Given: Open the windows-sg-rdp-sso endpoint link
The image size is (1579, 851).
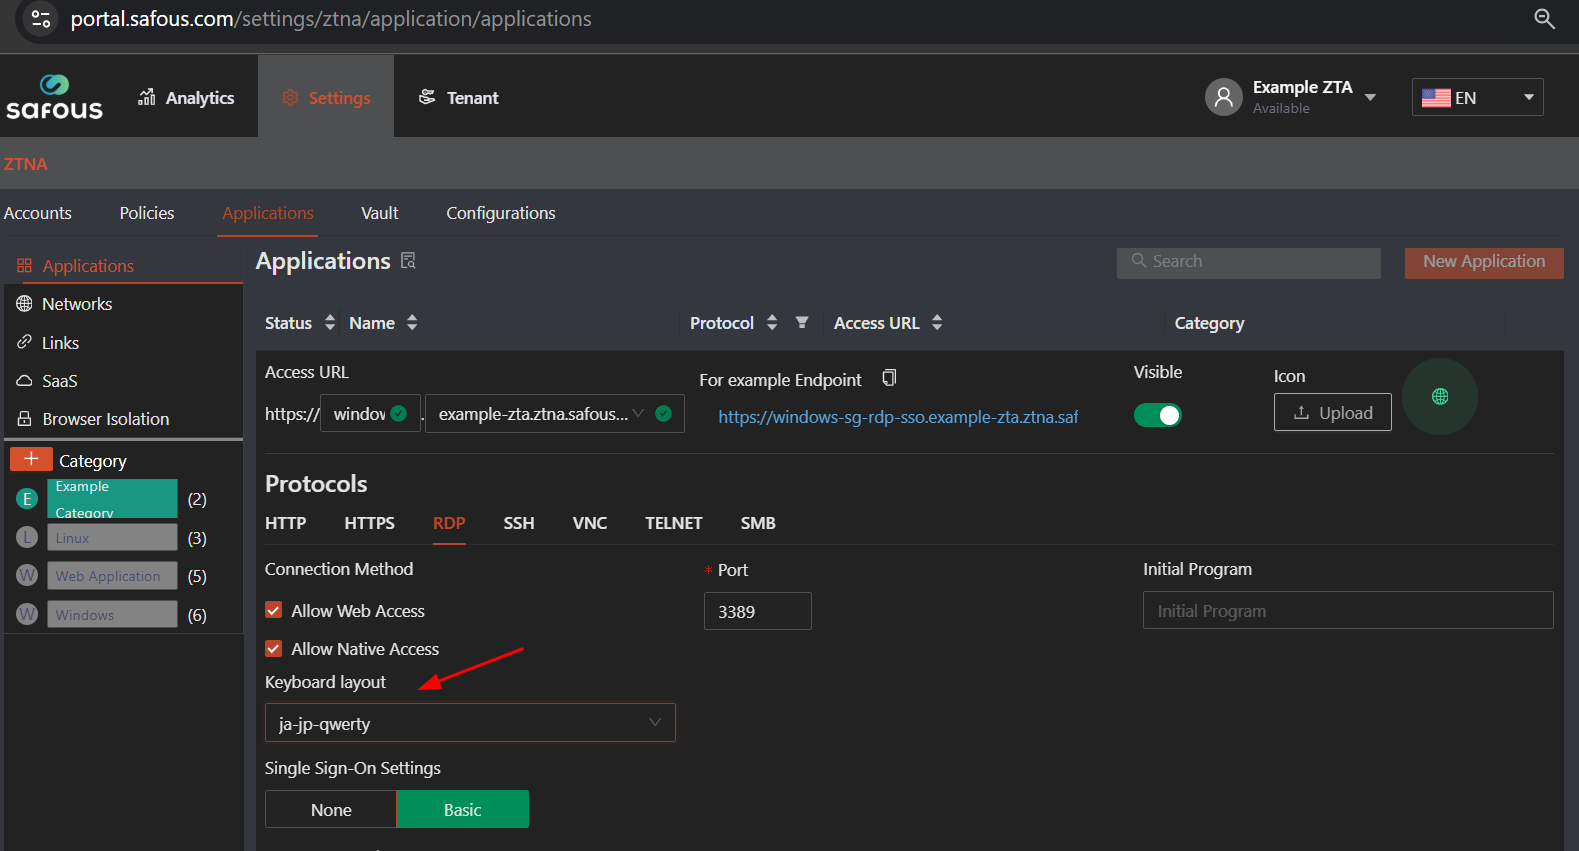Looking at the screenshot, I should (897, 417).
